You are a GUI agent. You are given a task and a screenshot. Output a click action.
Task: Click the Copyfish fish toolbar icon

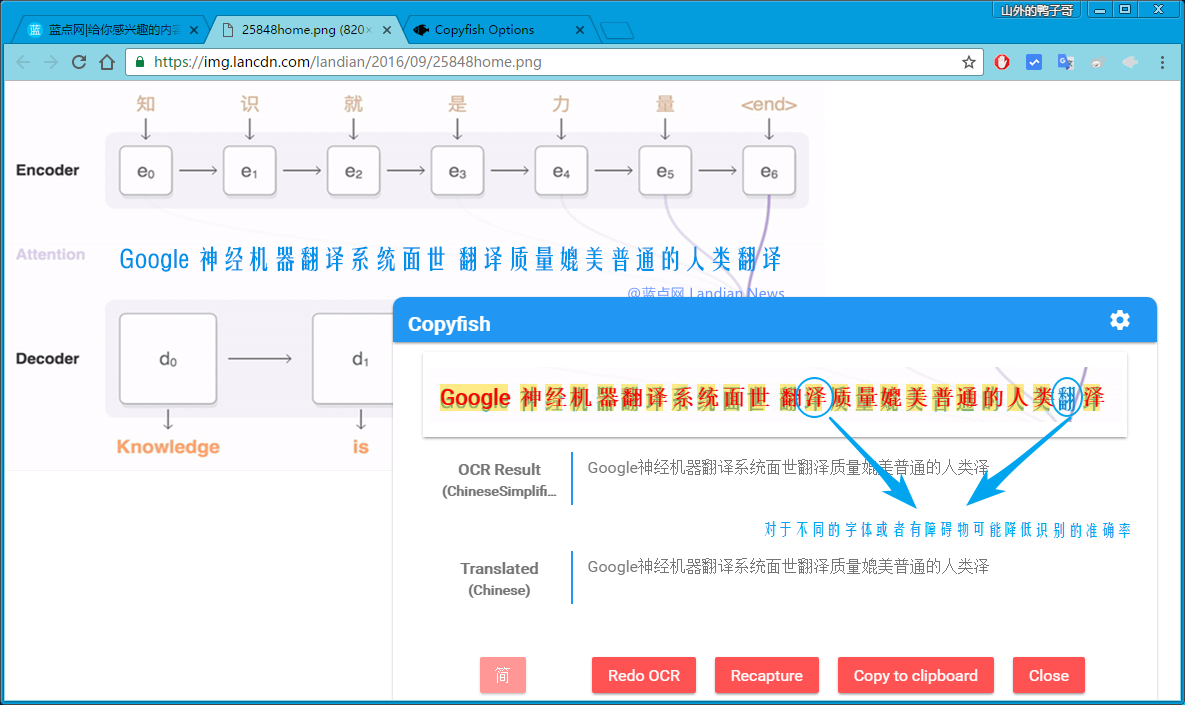1130,62
